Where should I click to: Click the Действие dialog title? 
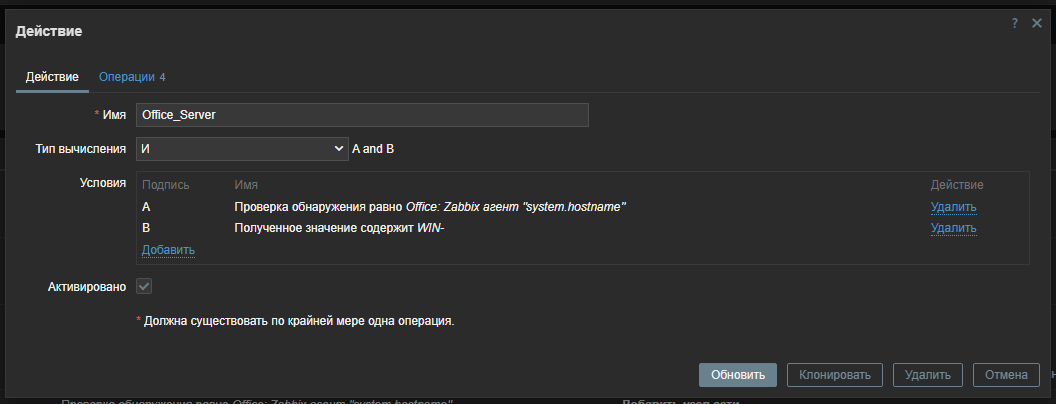[49, 31]
